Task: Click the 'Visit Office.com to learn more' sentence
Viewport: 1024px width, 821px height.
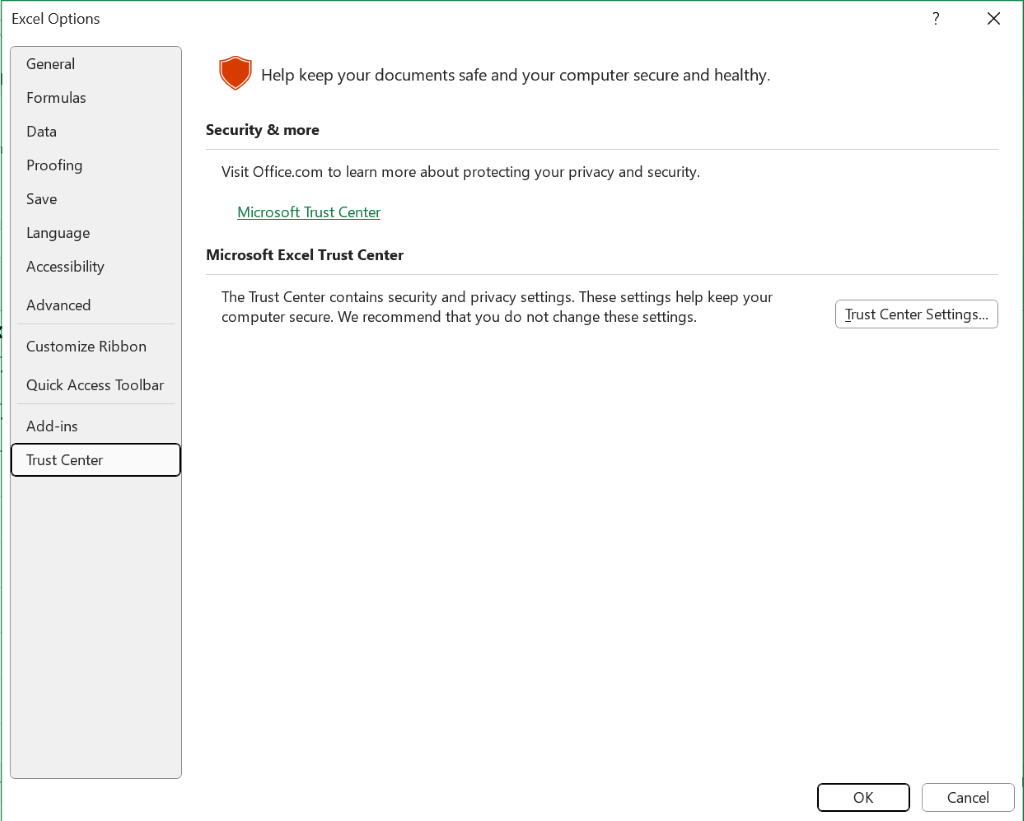Action: pos(460,172)
